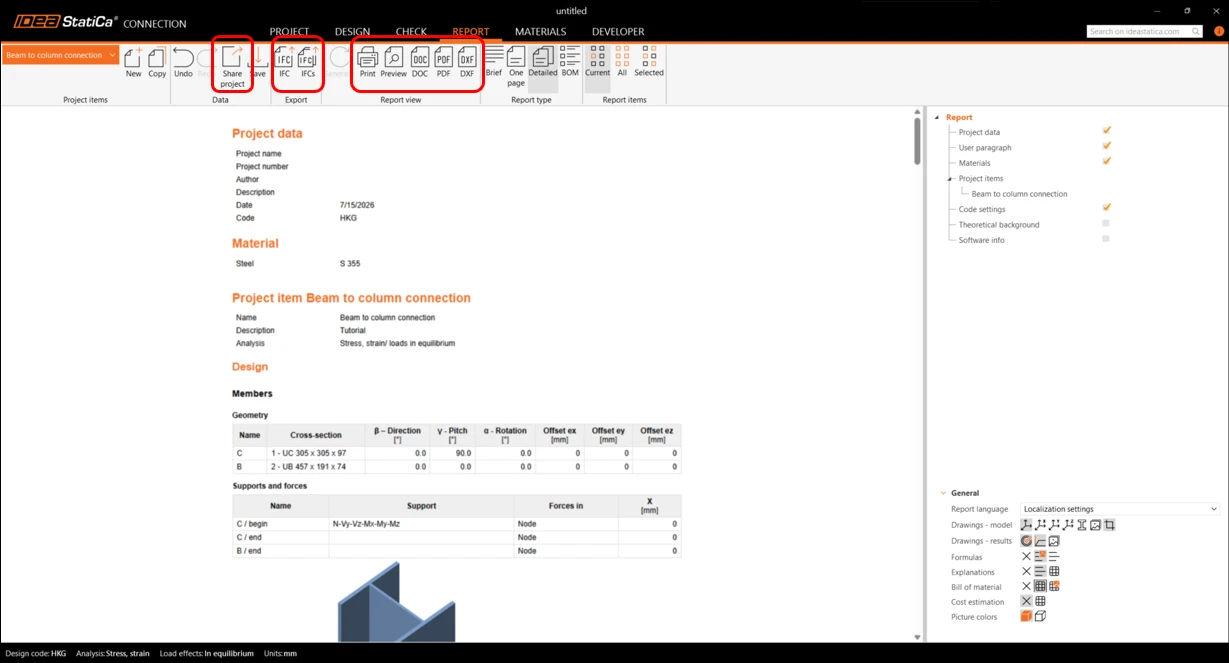Enable Software info checkbox
The image size is (1229, 663).
tap(1106, 239)
